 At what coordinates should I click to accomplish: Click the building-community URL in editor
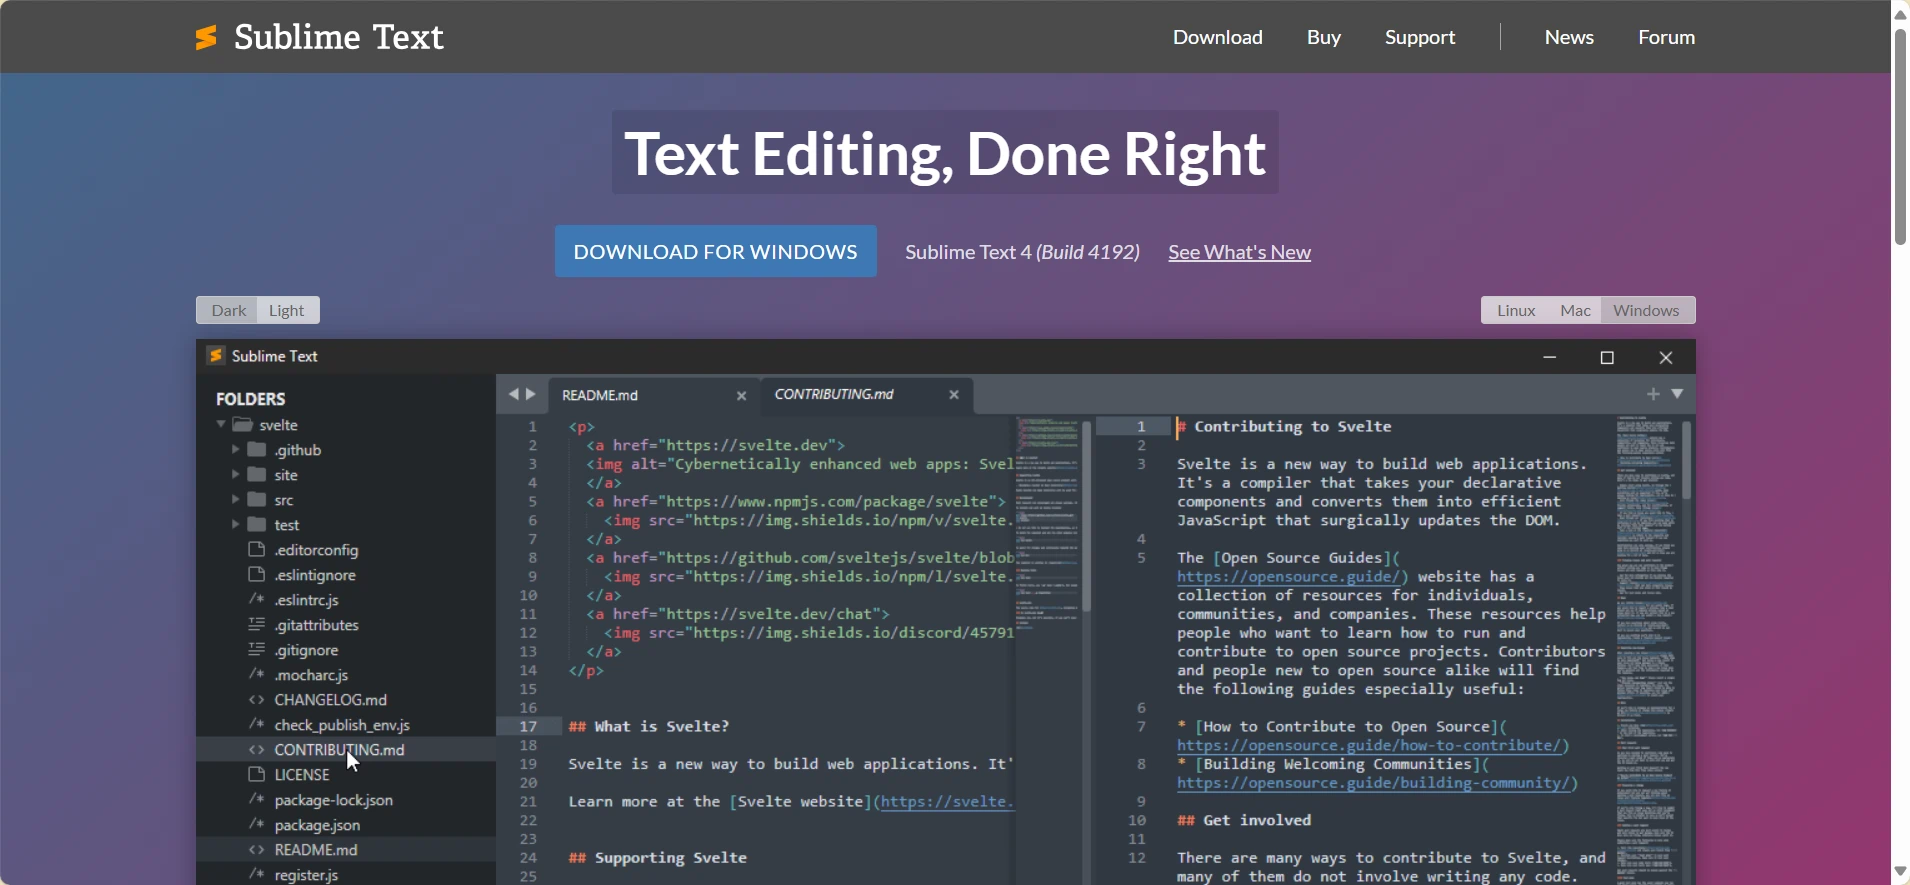pyautogui.click(x=1373, y=783)
